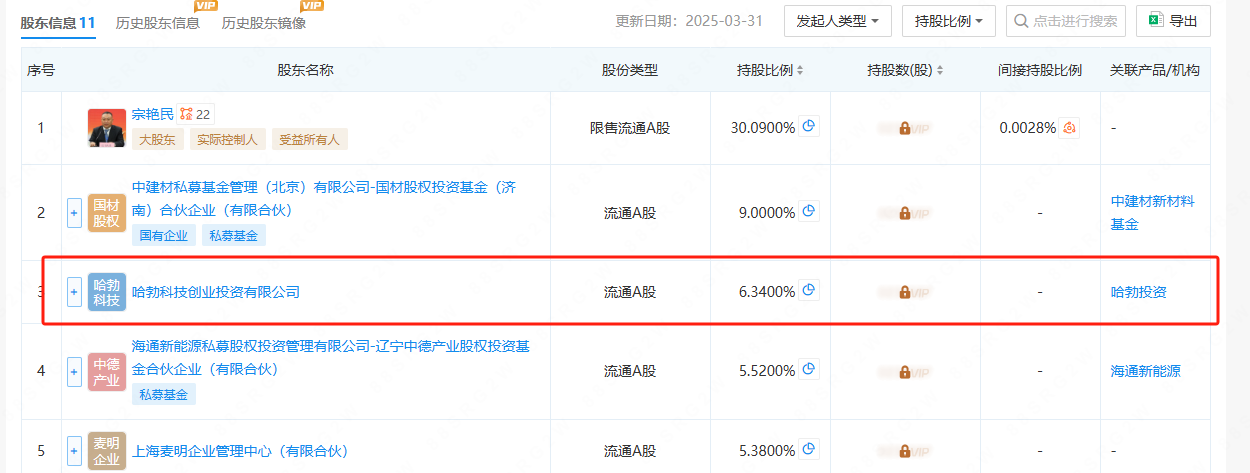1250x473 pixels.
Task: Open pie chart icon beside 6.3400%
Action: (810, 291)
